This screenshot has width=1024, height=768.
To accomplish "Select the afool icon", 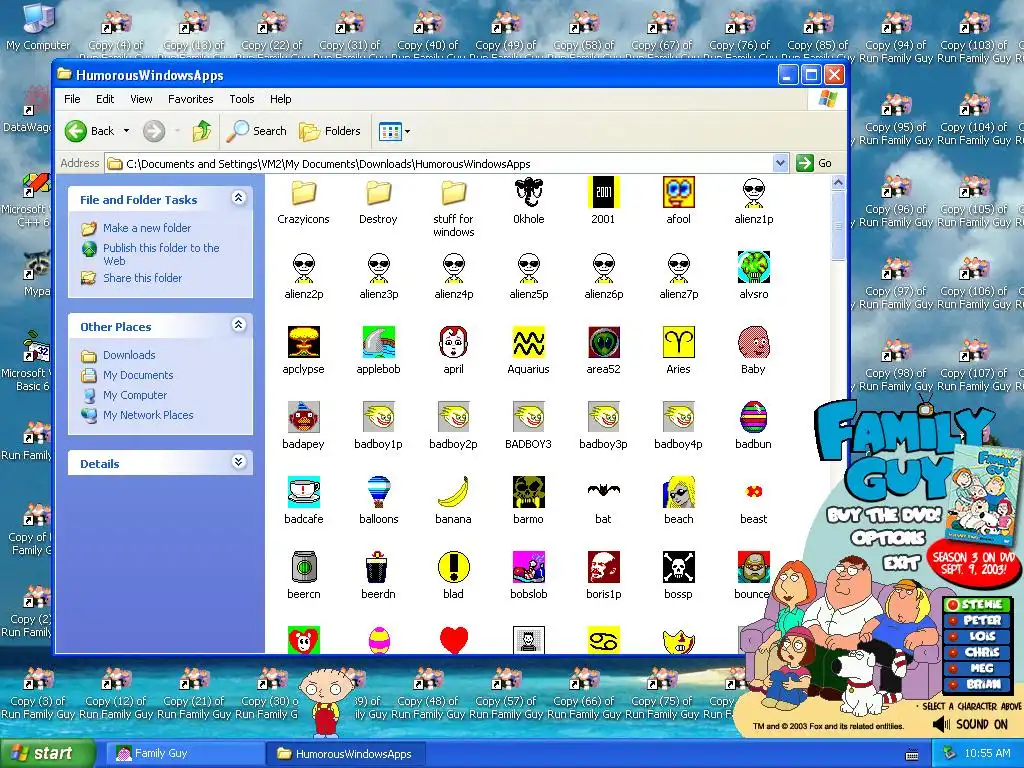I will pyautogui.click(x=679, y=193).
